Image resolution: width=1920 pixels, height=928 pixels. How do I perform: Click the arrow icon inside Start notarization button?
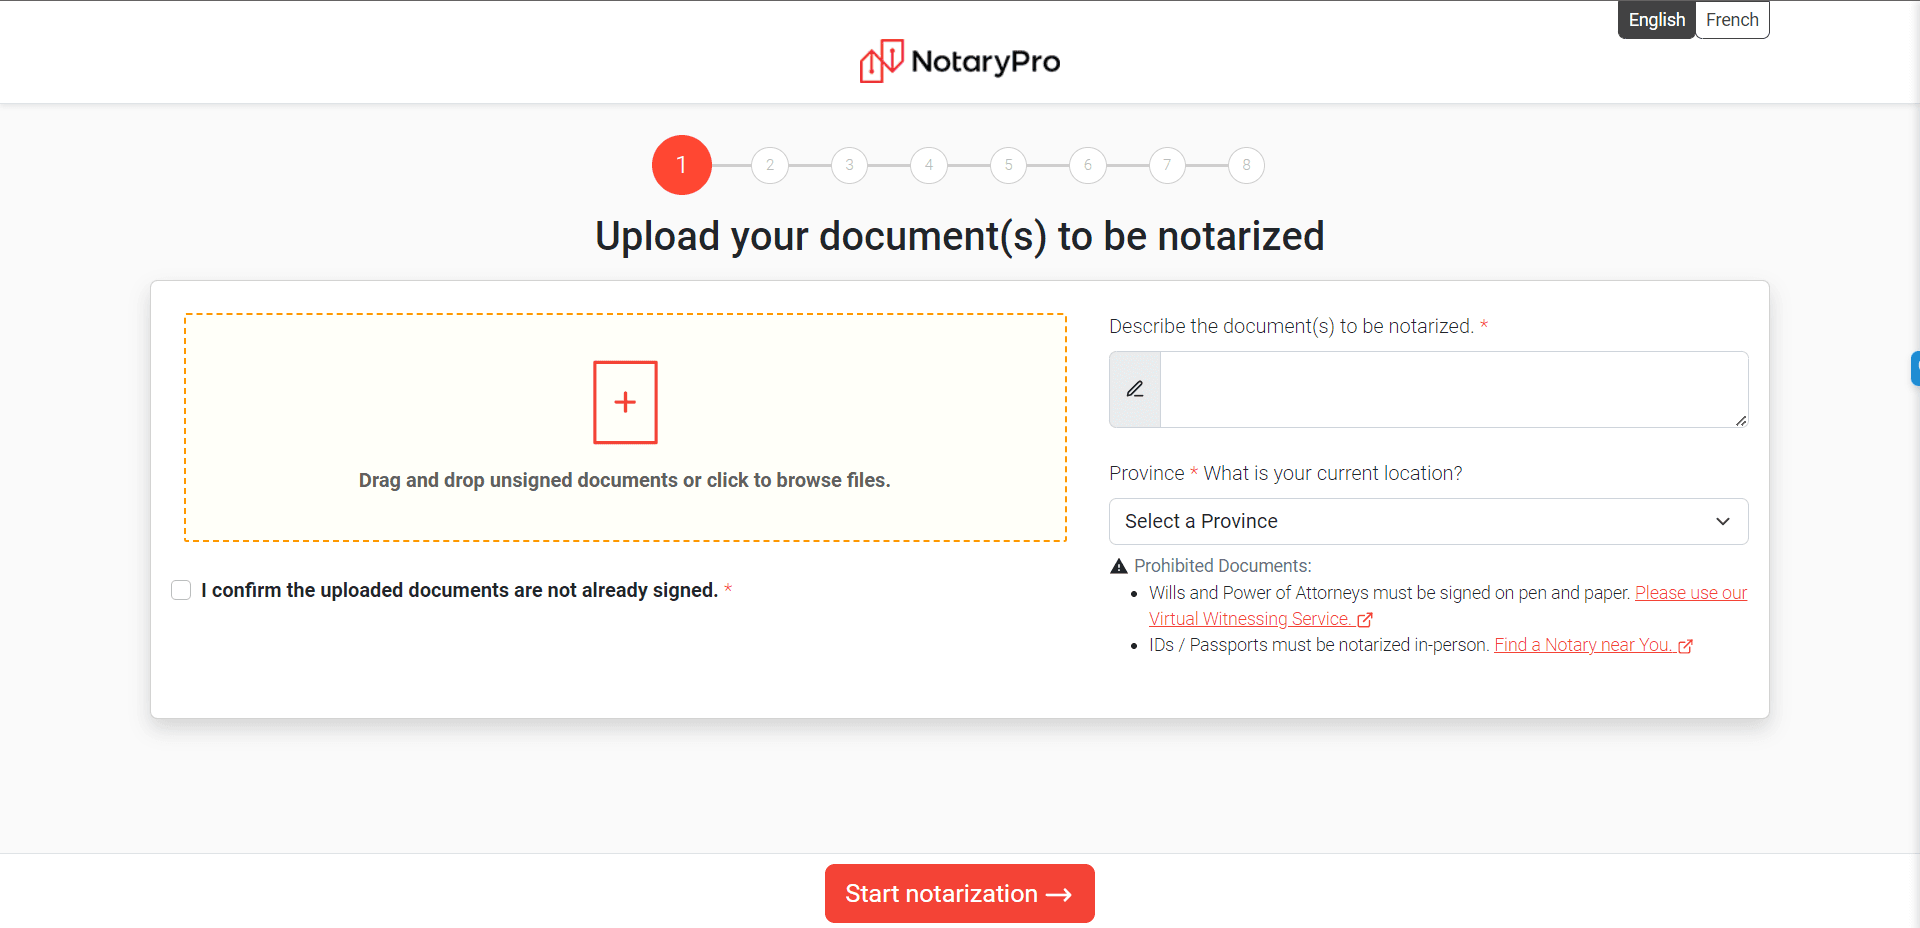[1058, 893]
